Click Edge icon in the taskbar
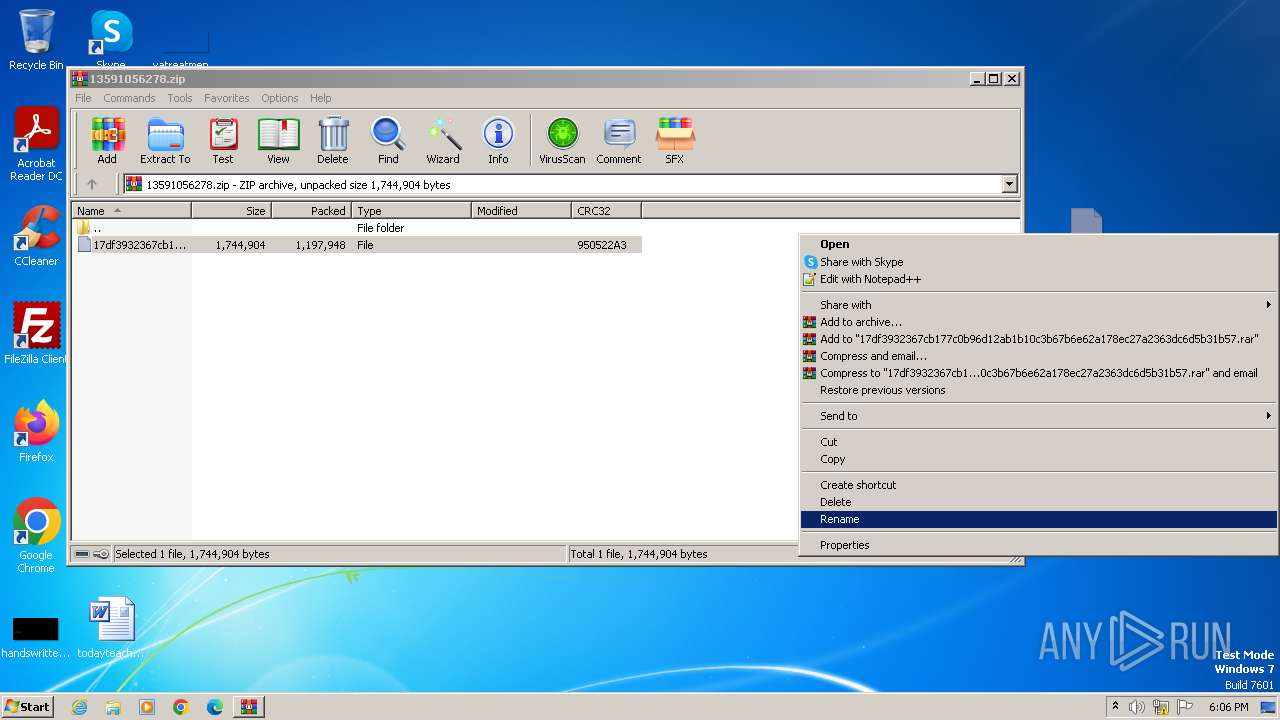1280x720 pixels. pyautogui.click(x=215, y=707)
